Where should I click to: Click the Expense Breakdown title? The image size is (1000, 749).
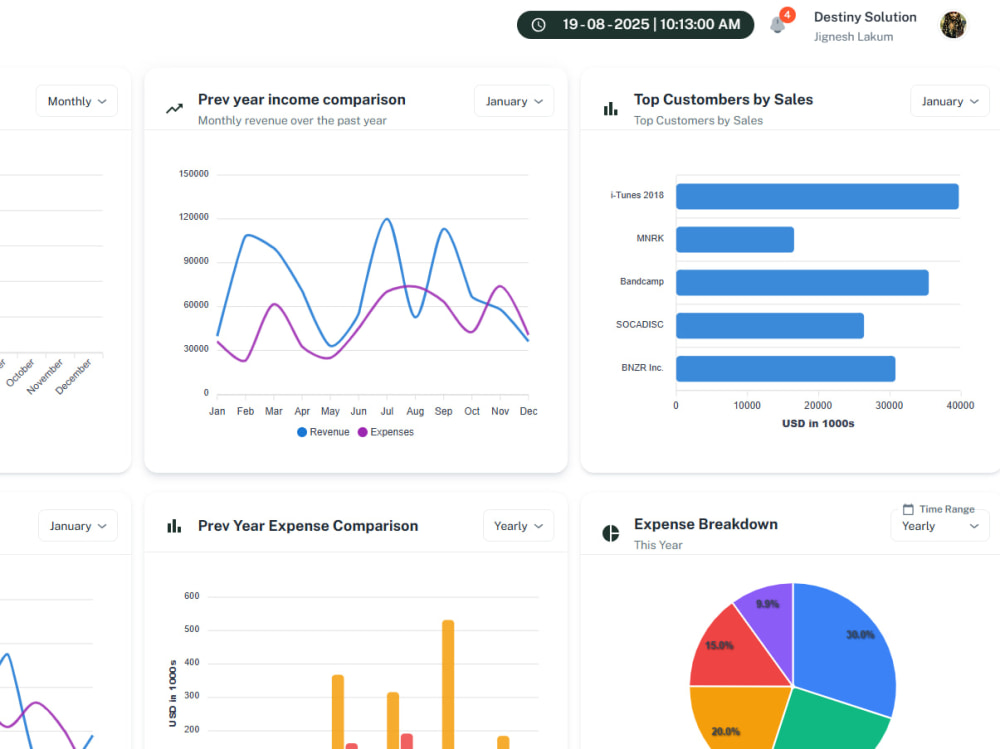pyautogui.click(x=705, y=524)
